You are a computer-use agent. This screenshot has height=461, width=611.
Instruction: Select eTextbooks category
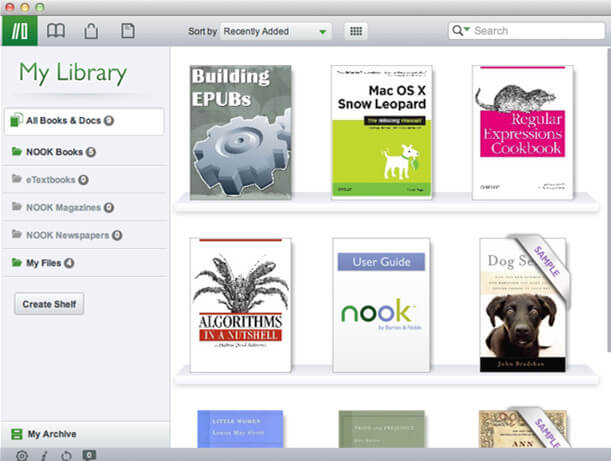click(84, 179)
